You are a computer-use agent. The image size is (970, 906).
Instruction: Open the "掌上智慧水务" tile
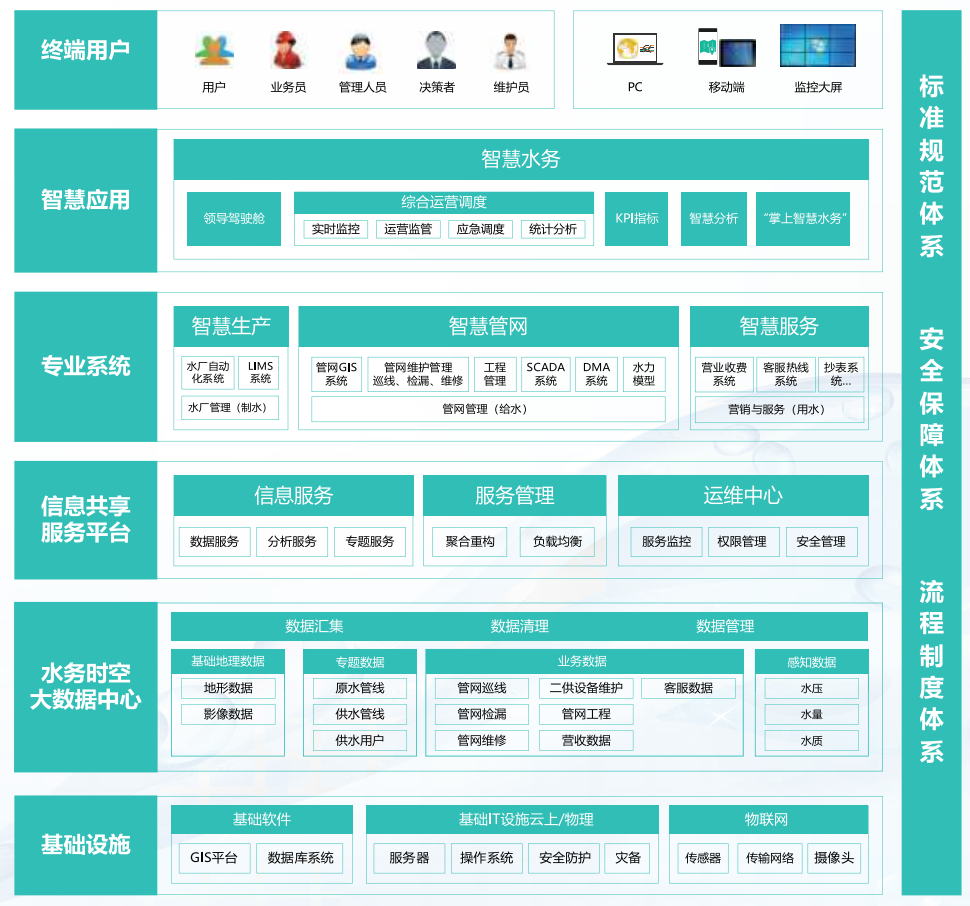tap(803, 219)
